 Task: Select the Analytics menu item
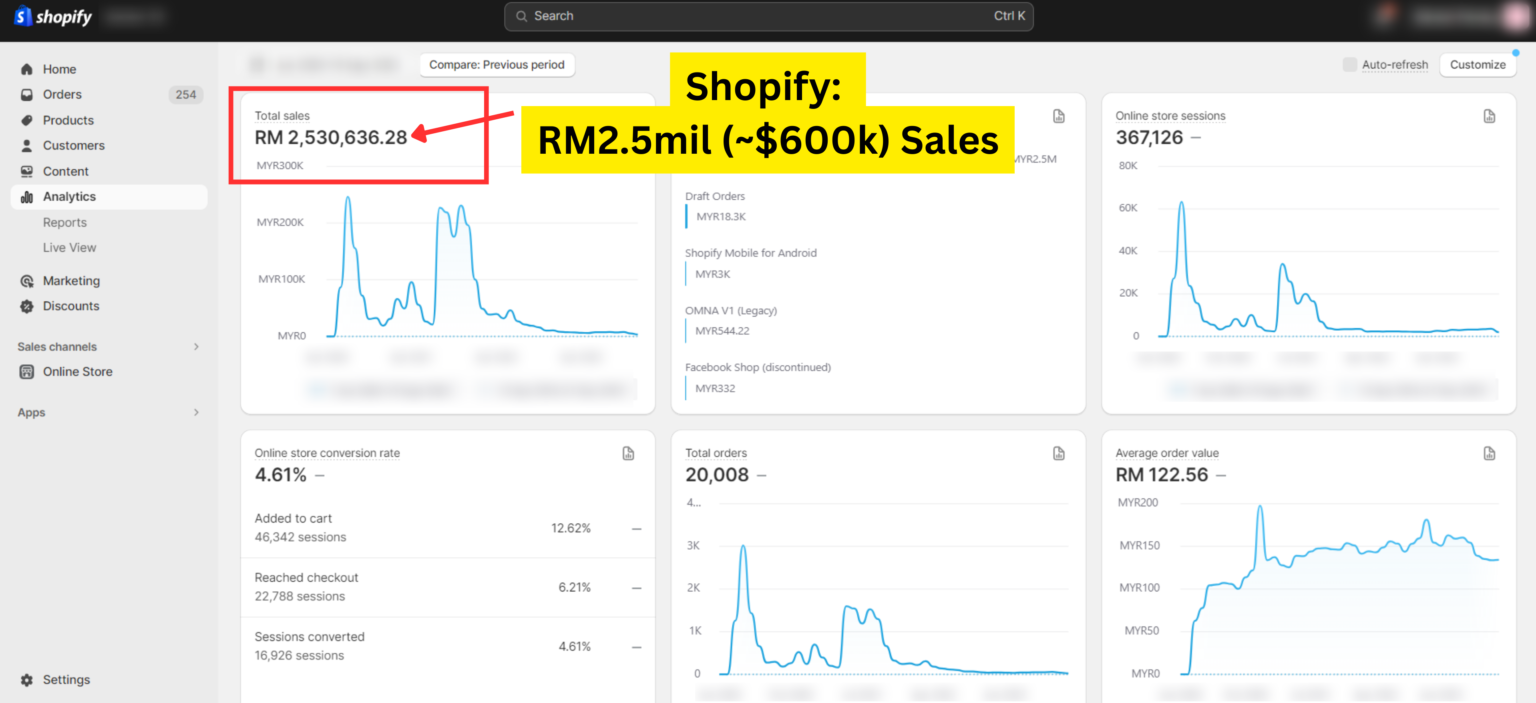[x=69, y=197]
